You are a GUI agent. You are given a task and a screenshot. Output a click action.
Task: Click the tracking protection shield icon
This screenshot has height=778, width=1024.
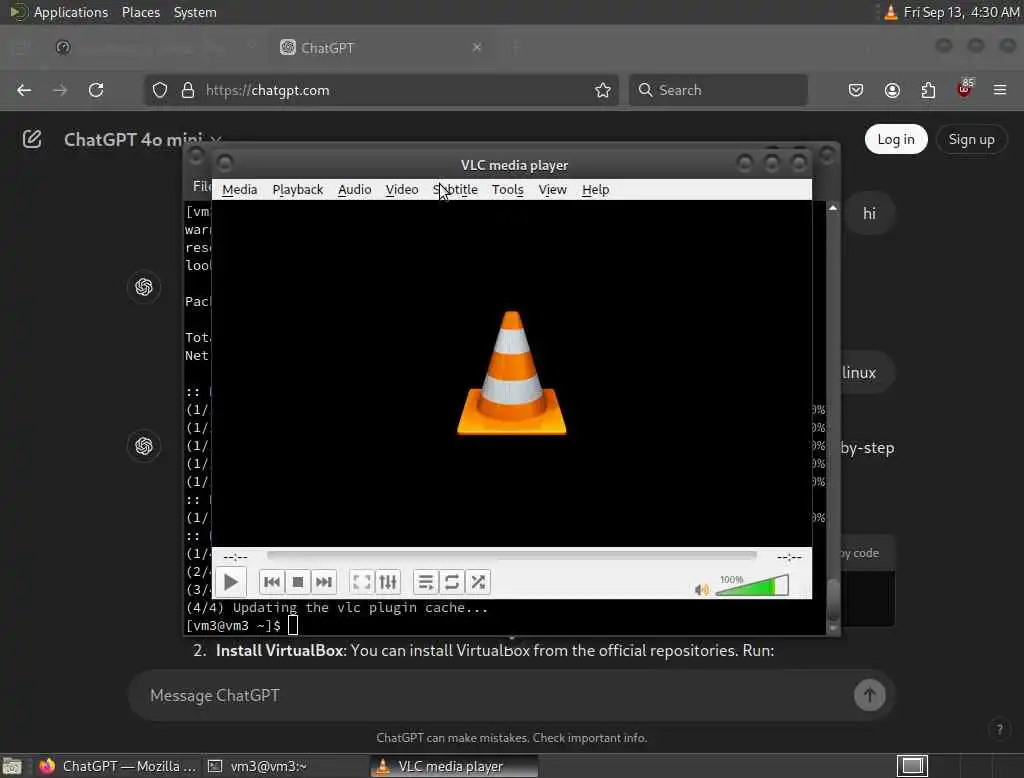click(x=160, y=90)
